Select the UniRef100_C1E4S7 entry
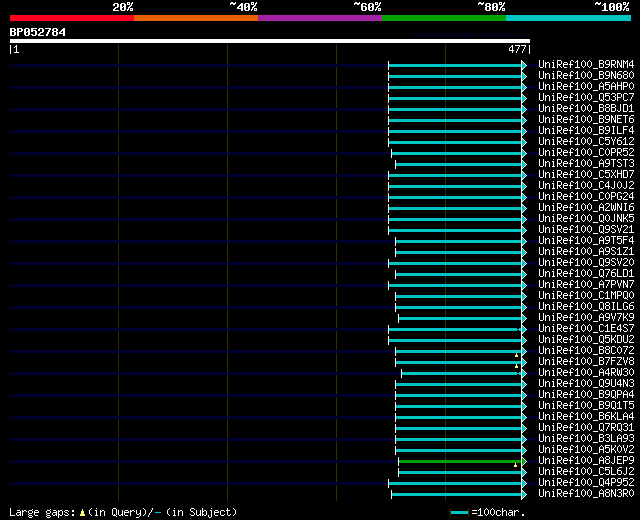This screenshot has height=520, width=640. tap(586, 329)
